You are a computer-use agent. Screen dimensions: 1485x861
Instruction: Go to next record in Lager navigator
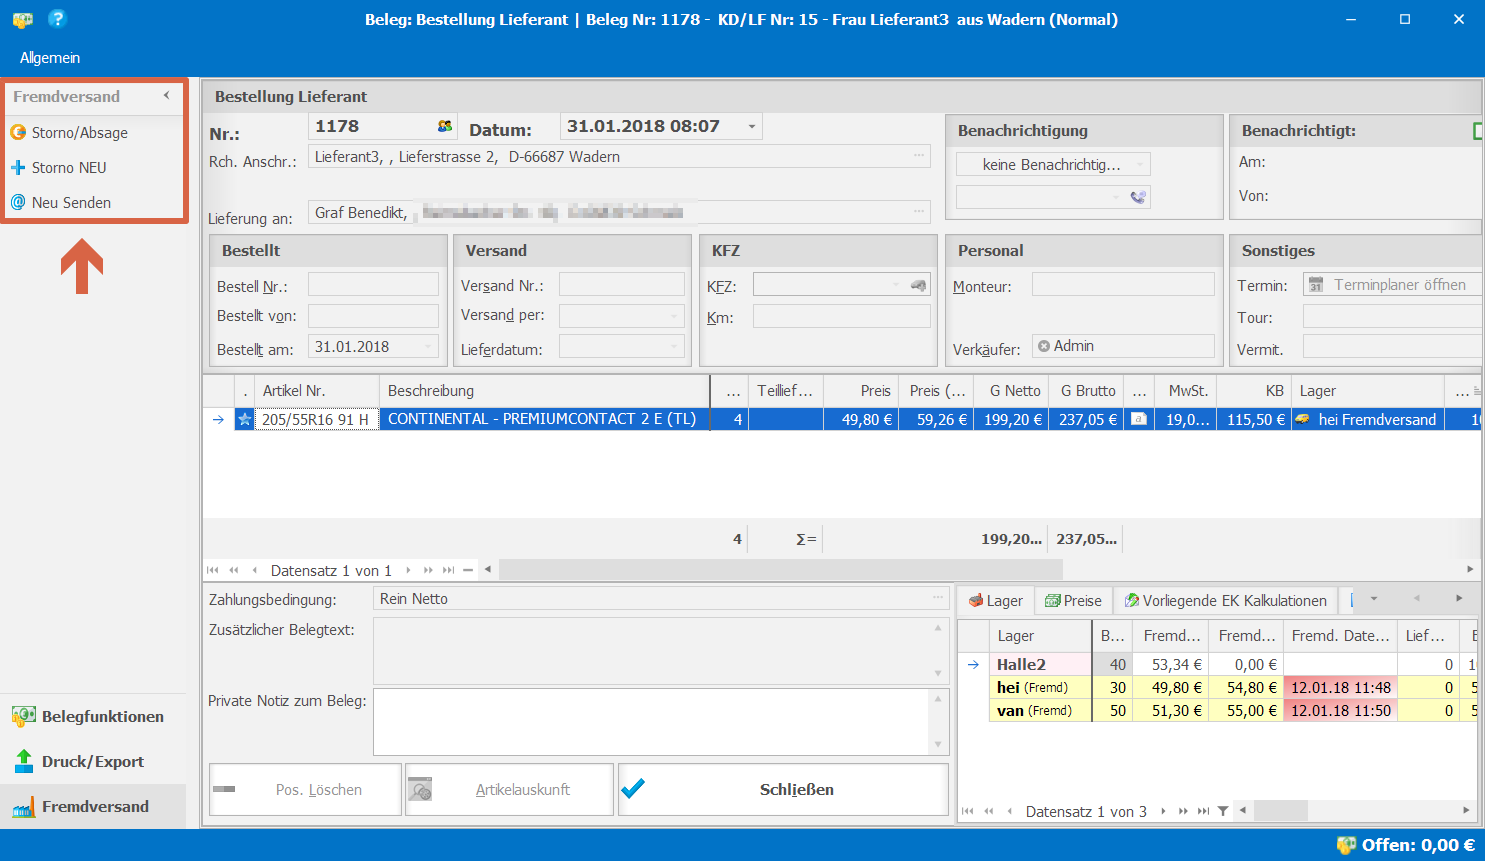pos(1164,811)
